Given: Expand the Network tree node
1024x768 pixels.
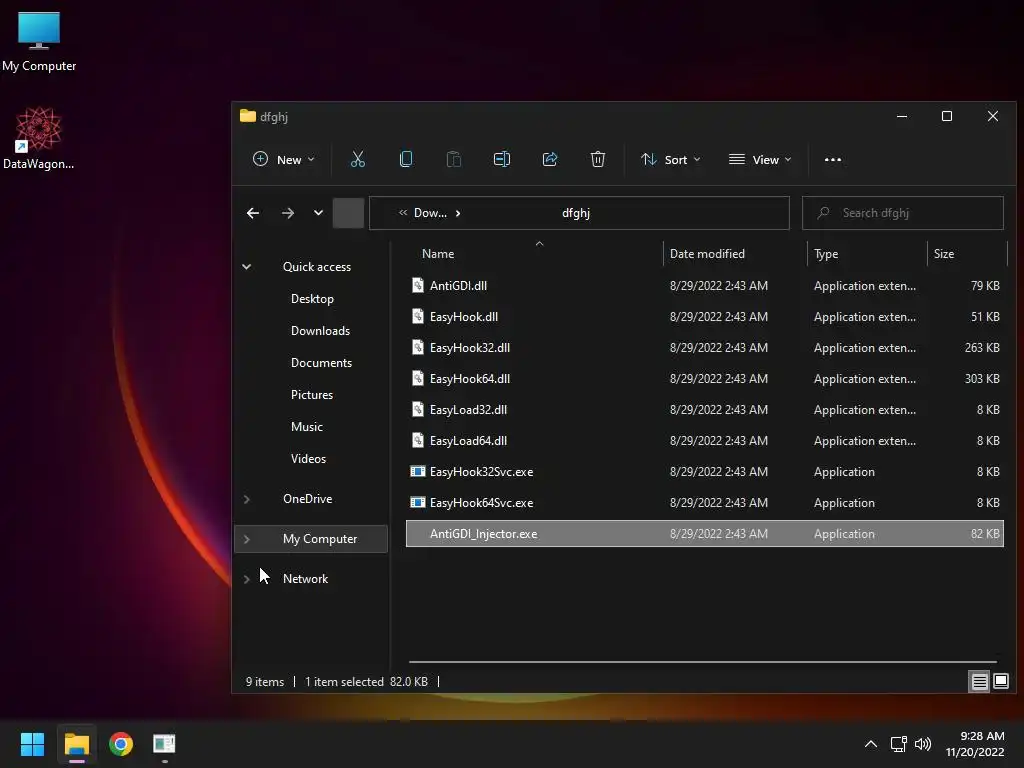Looking at the screenshot, I should coord(247,579).
